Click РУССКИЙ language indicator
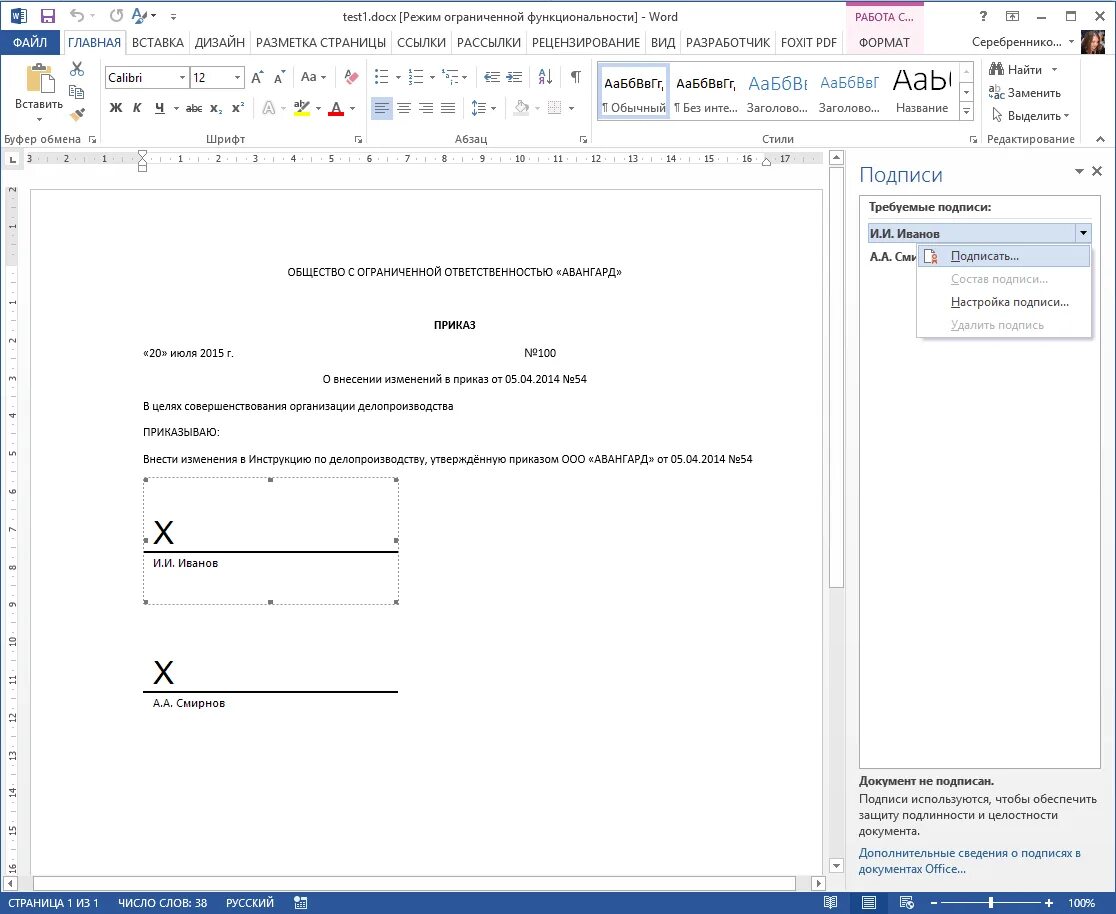Viewport: 1116px width, 914px height. [250, 903]
